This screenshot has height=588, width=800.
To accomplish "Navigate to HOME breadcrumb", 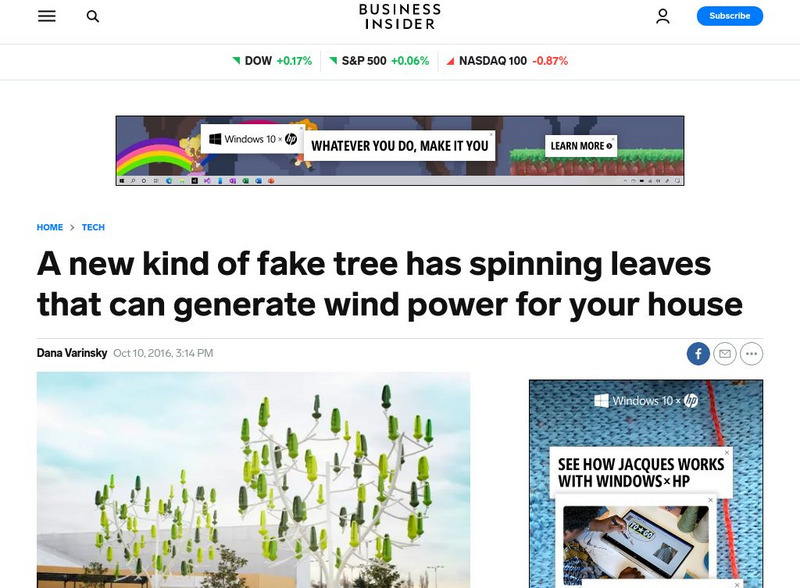I will click(50, 227).
